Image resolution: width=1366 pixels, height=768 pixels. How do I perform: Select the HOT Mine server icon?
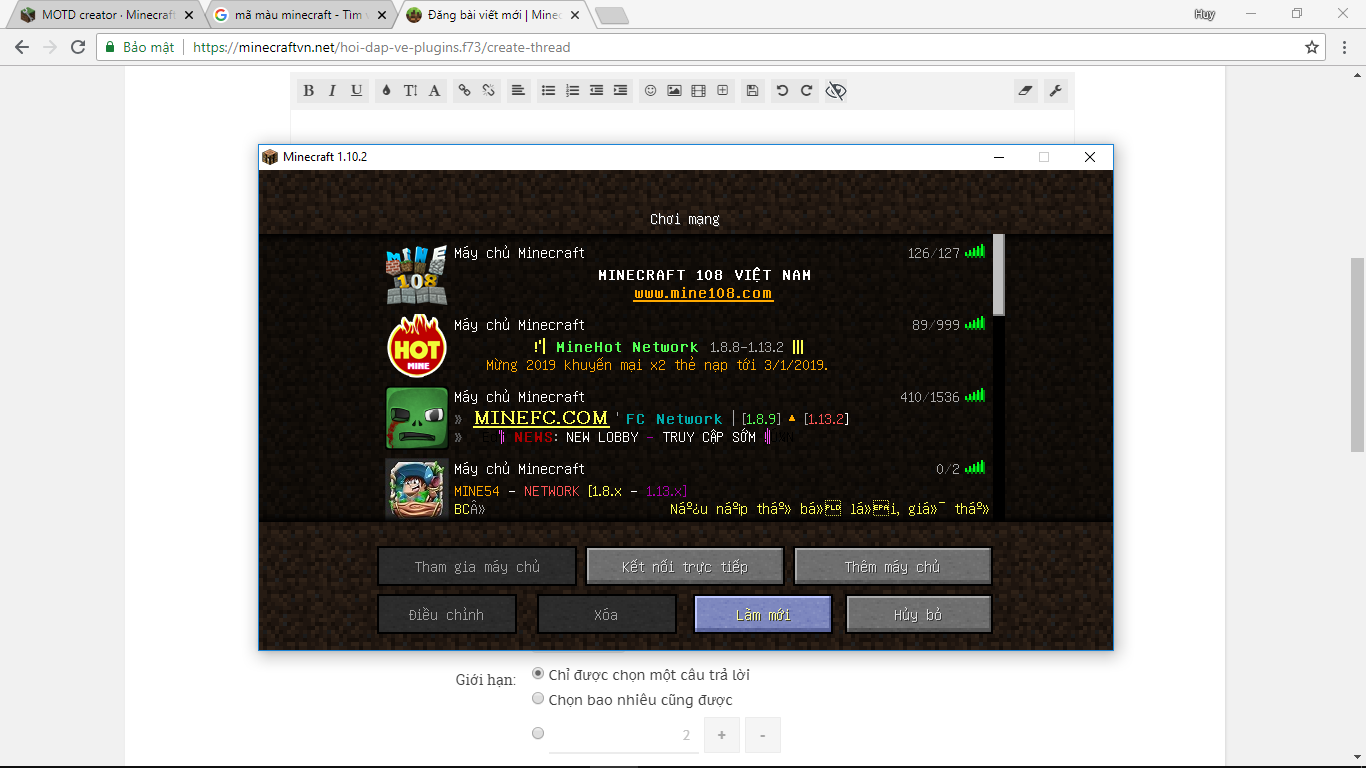417,347
